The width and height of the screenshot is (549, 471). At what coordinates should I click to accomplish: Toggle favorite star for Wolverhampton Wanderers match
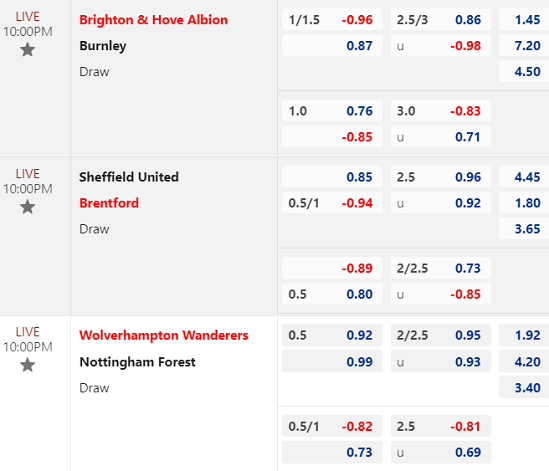[27, 365]
